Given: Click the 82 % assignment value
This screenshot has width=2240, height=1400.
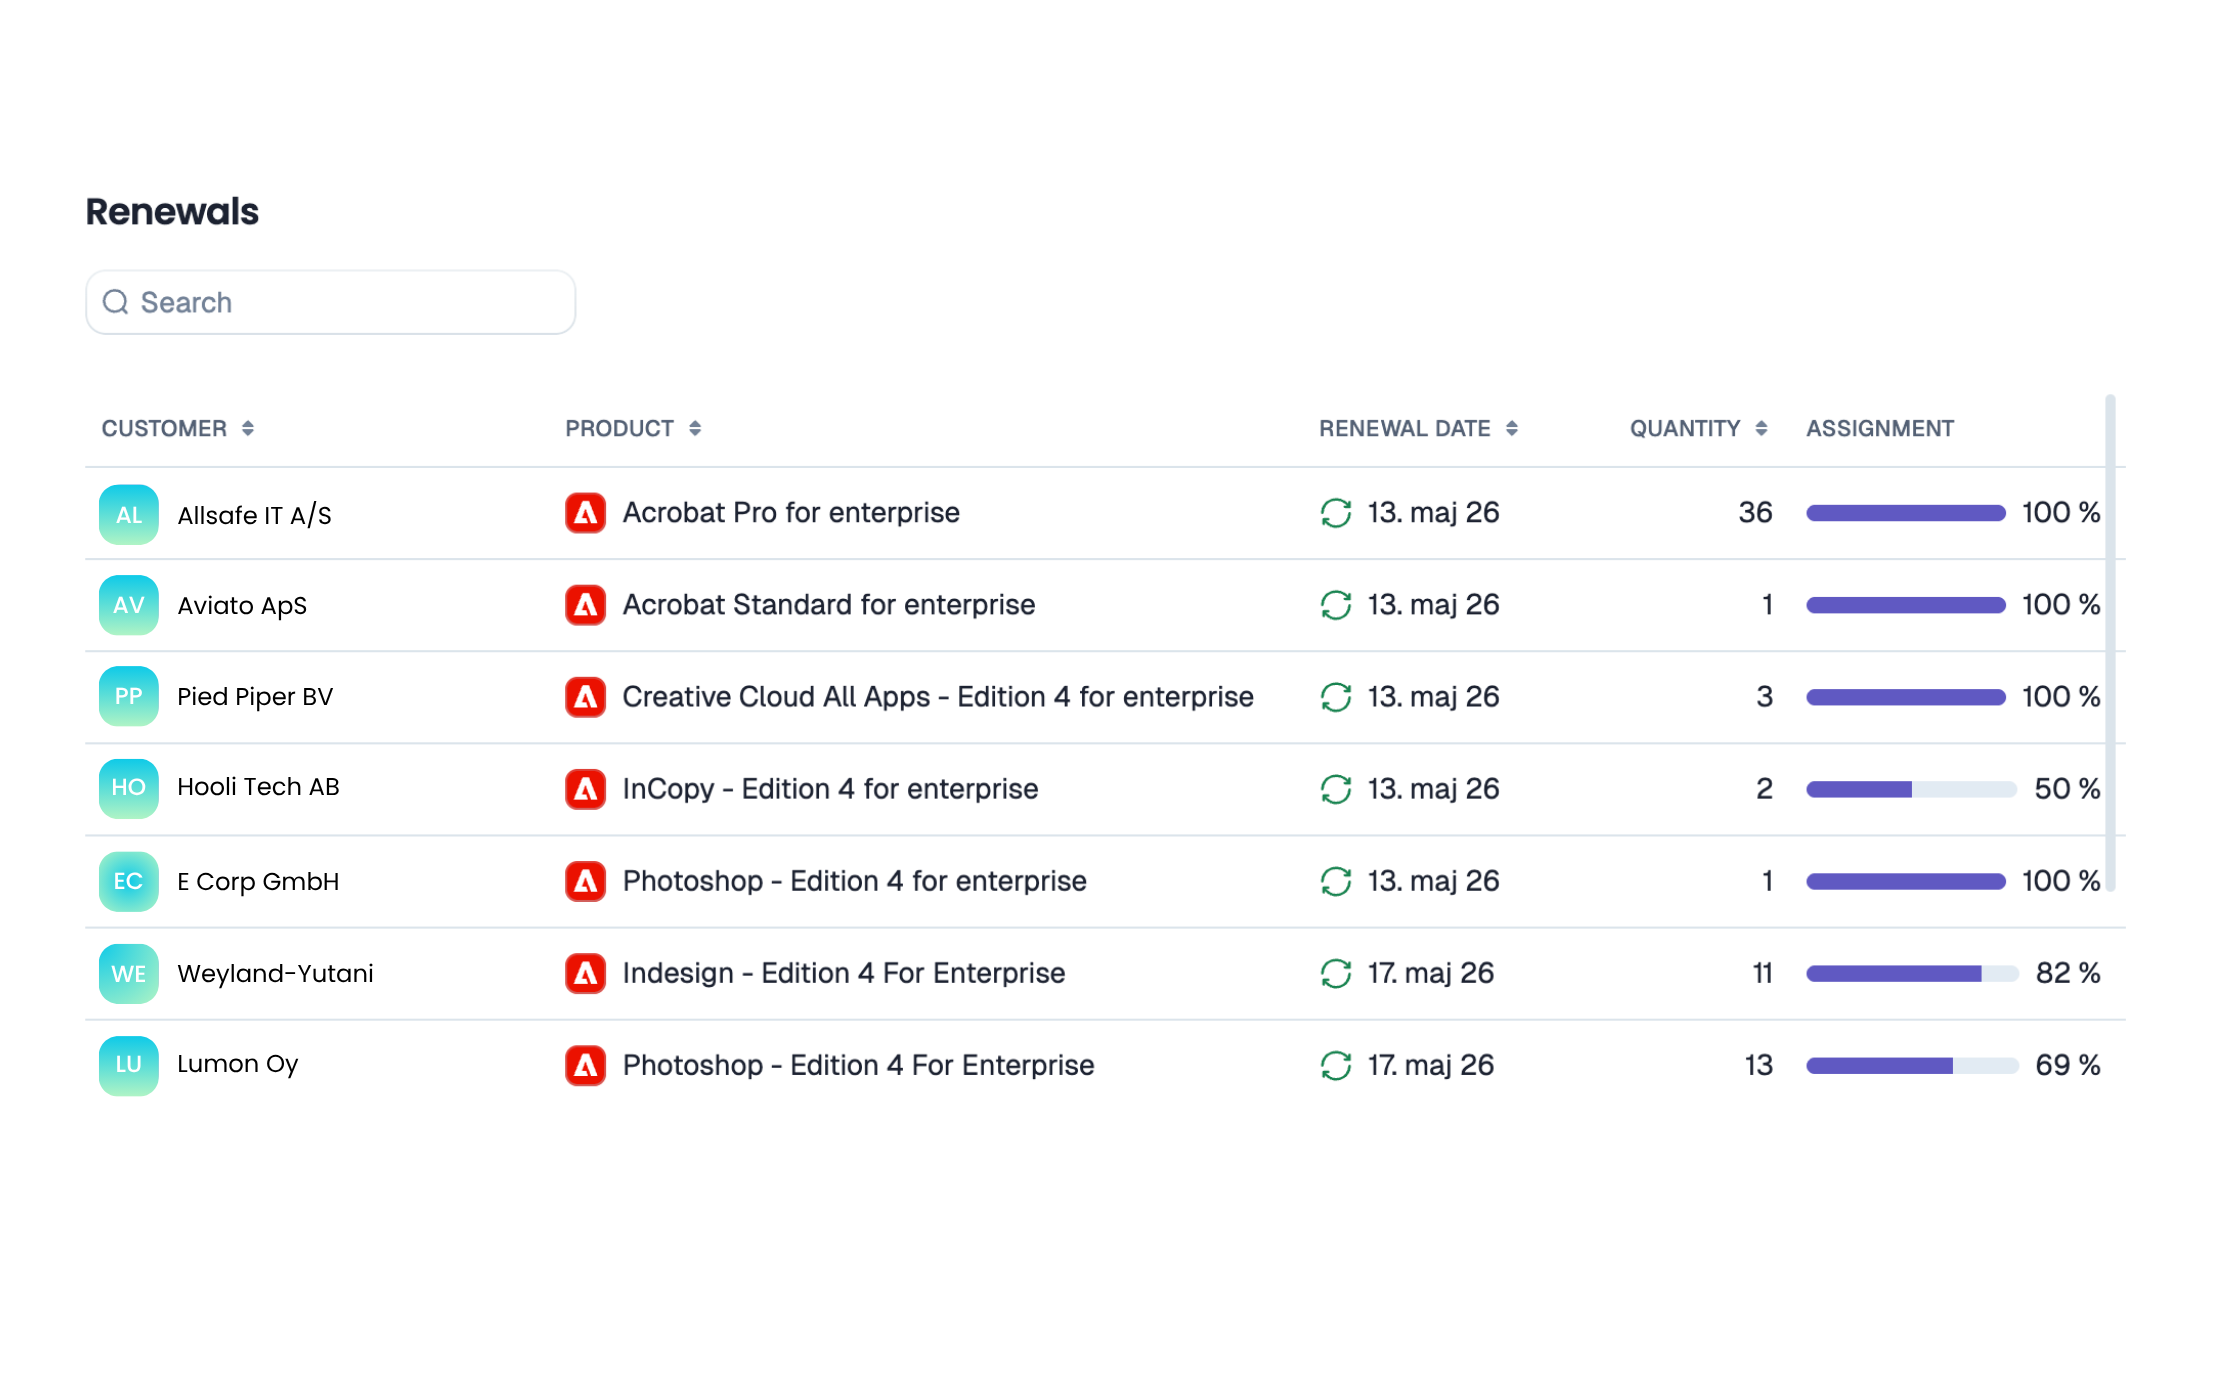Looking at the screenshot, I should [2068, 972].
